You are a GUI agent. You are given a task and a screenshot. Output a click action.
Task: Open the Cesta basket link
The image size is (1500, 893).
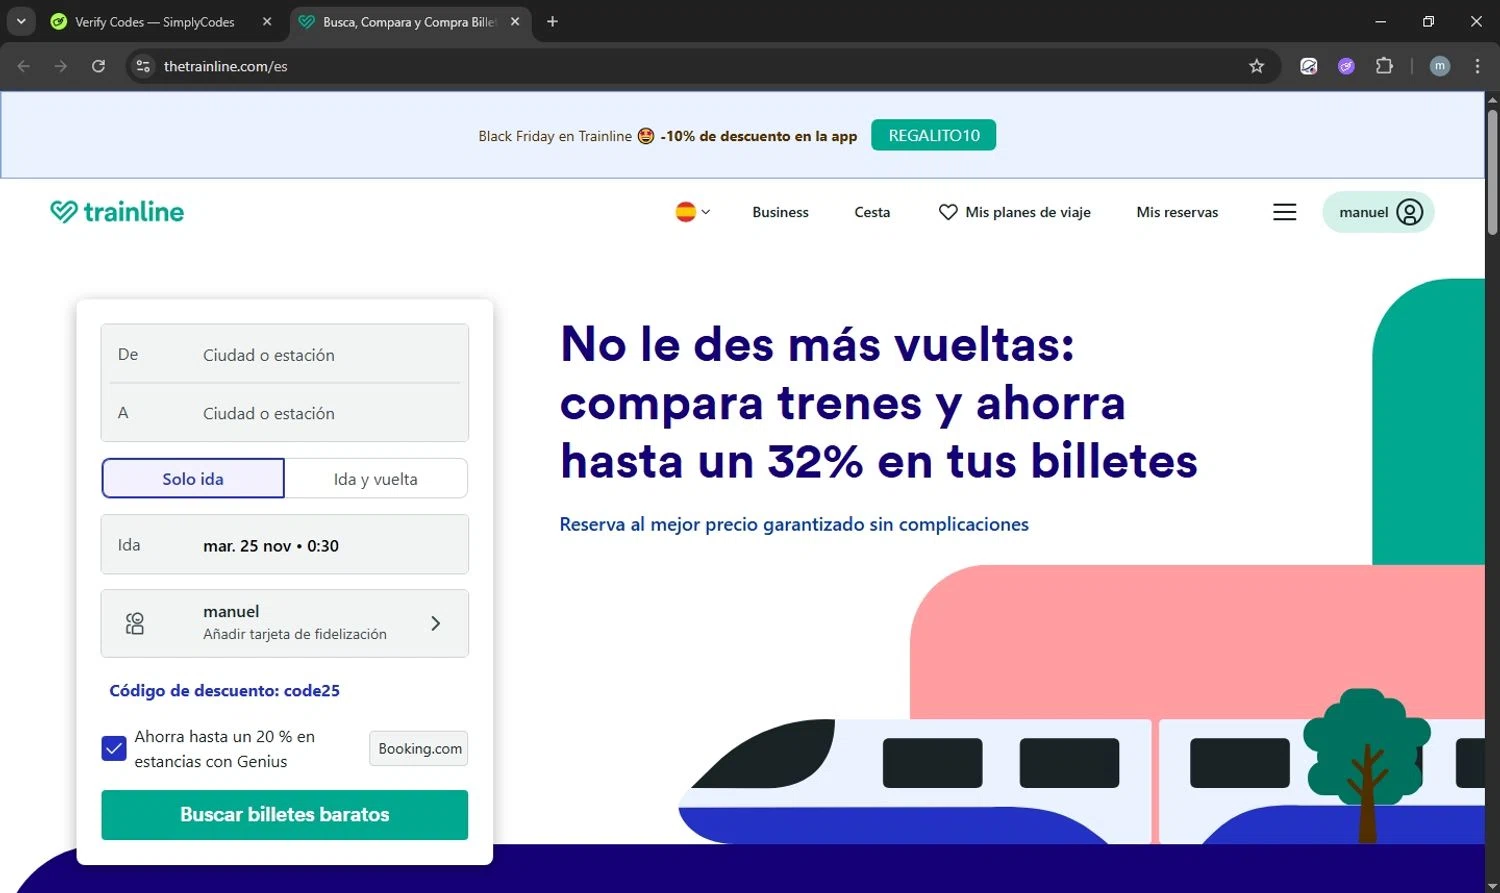click(x=872, y=212)
